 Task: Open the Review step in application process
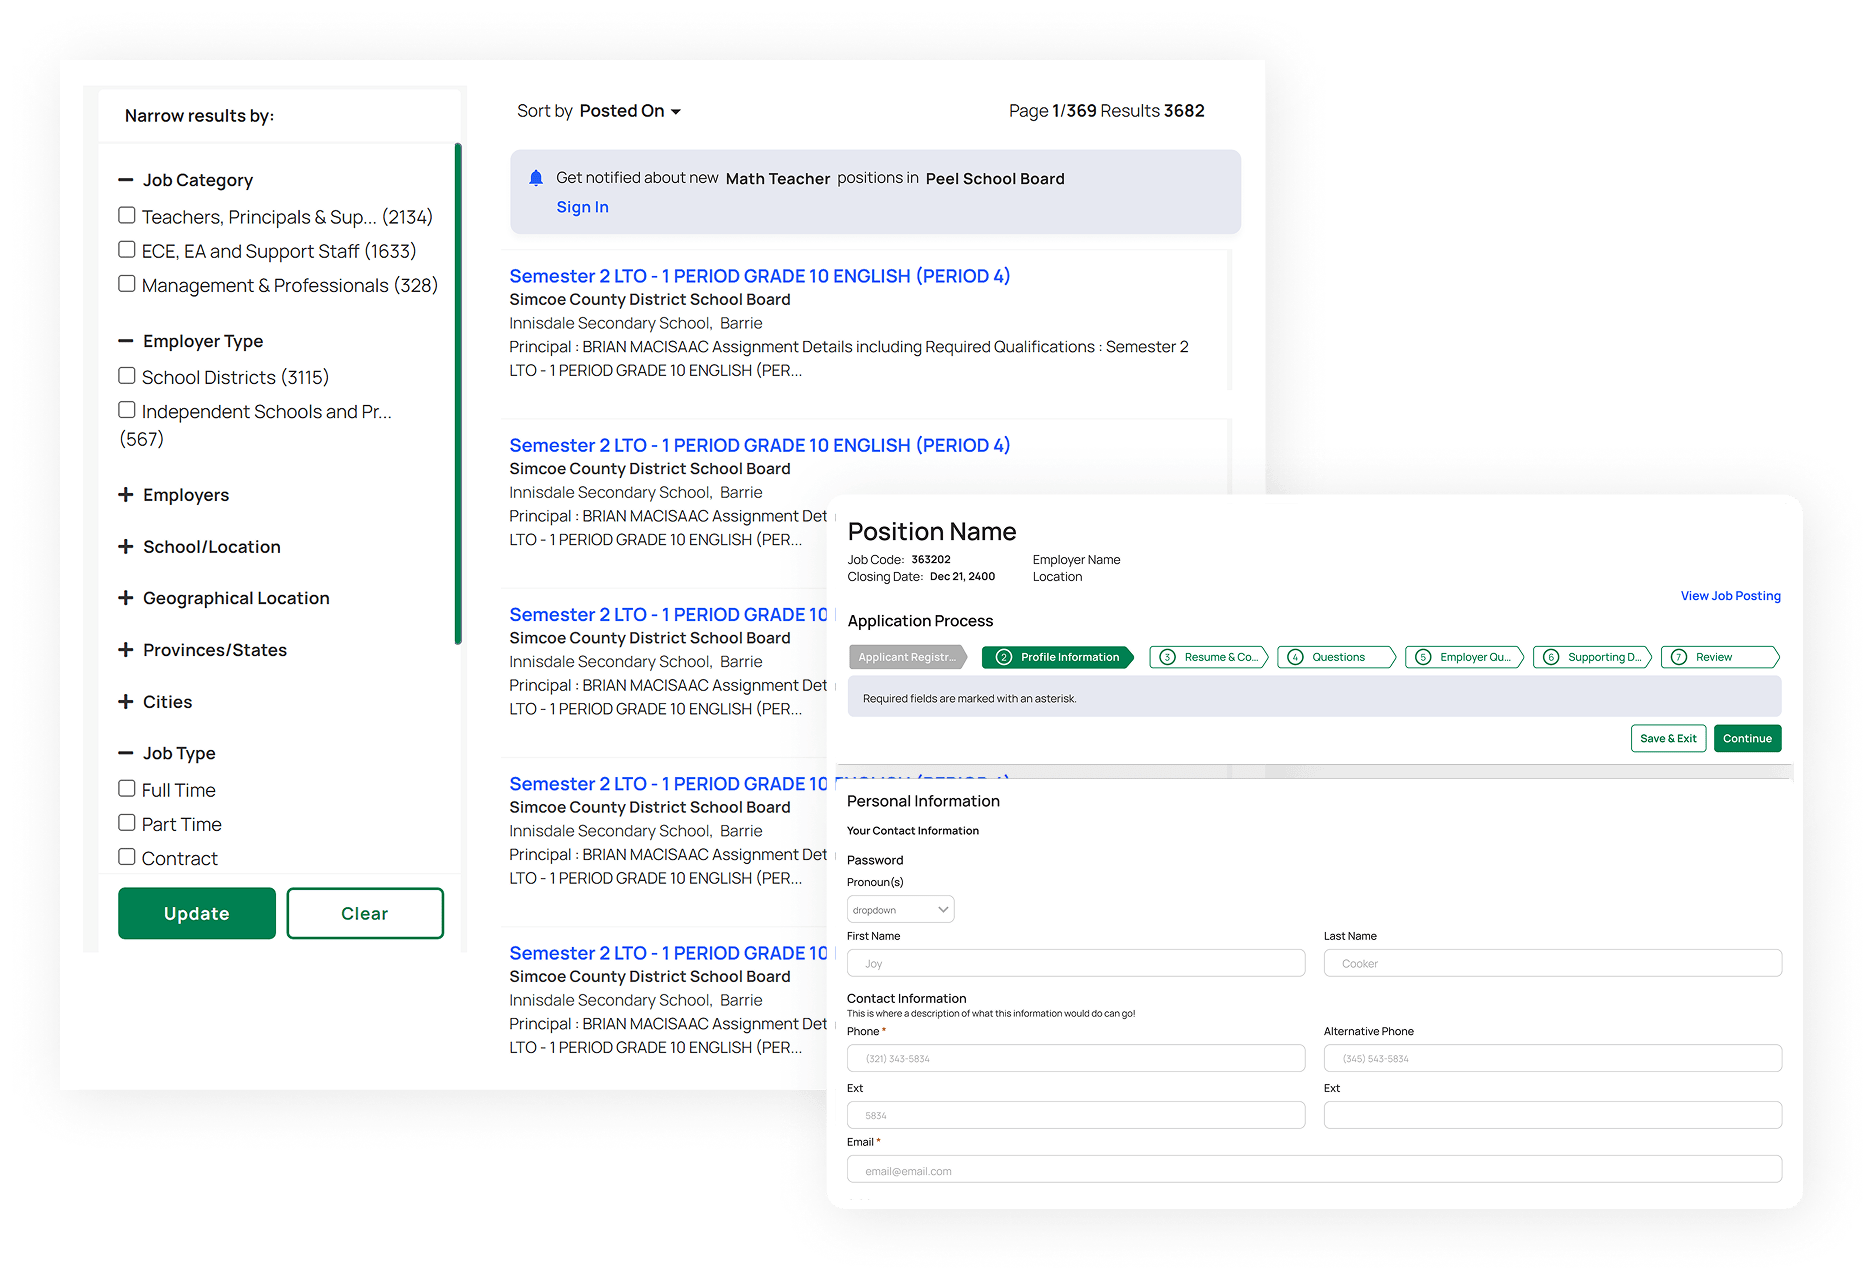pos(1719,657)
